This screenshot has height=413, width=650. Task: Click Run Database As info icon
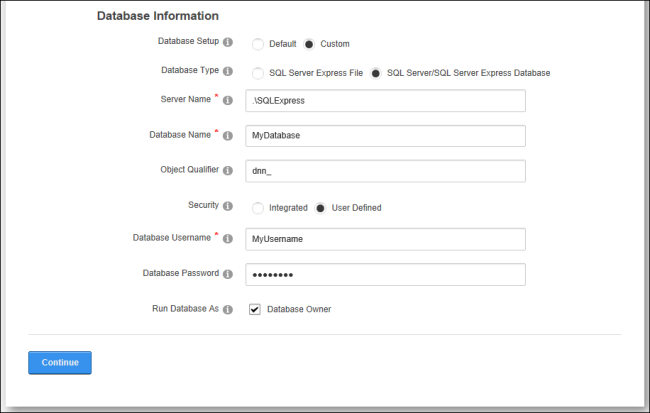pos(228,309)
